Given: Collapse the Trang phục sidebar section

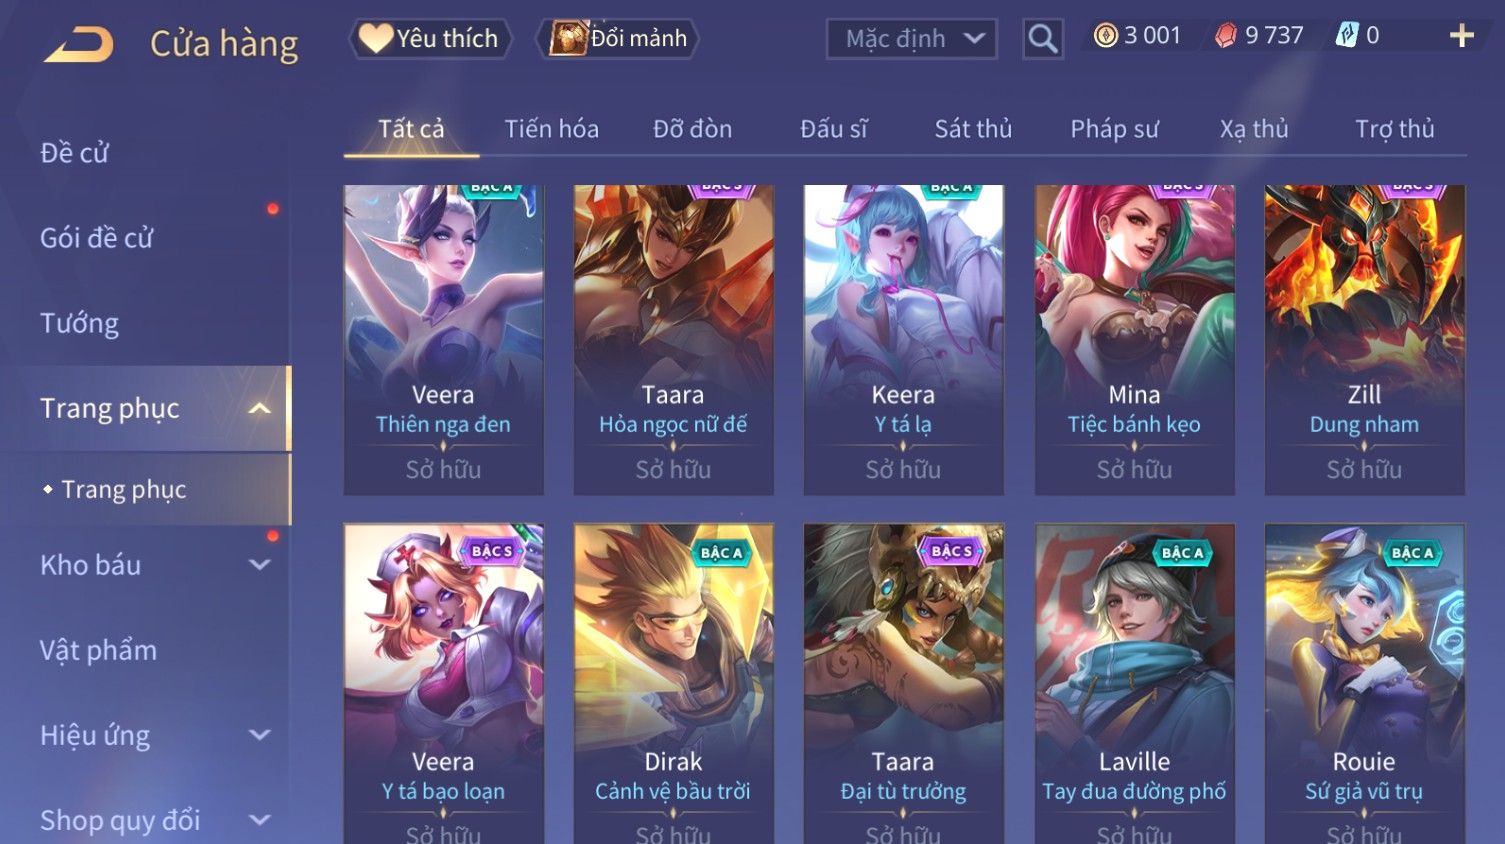Looking at the screenshot, I should pyautogui.click(x=259, y=408).
